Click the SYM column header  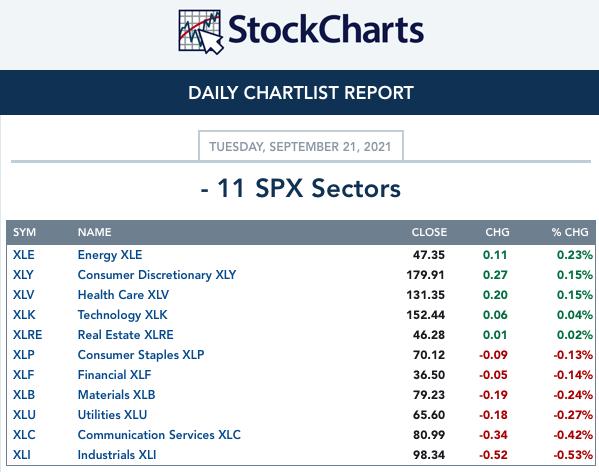click(24, 232)
